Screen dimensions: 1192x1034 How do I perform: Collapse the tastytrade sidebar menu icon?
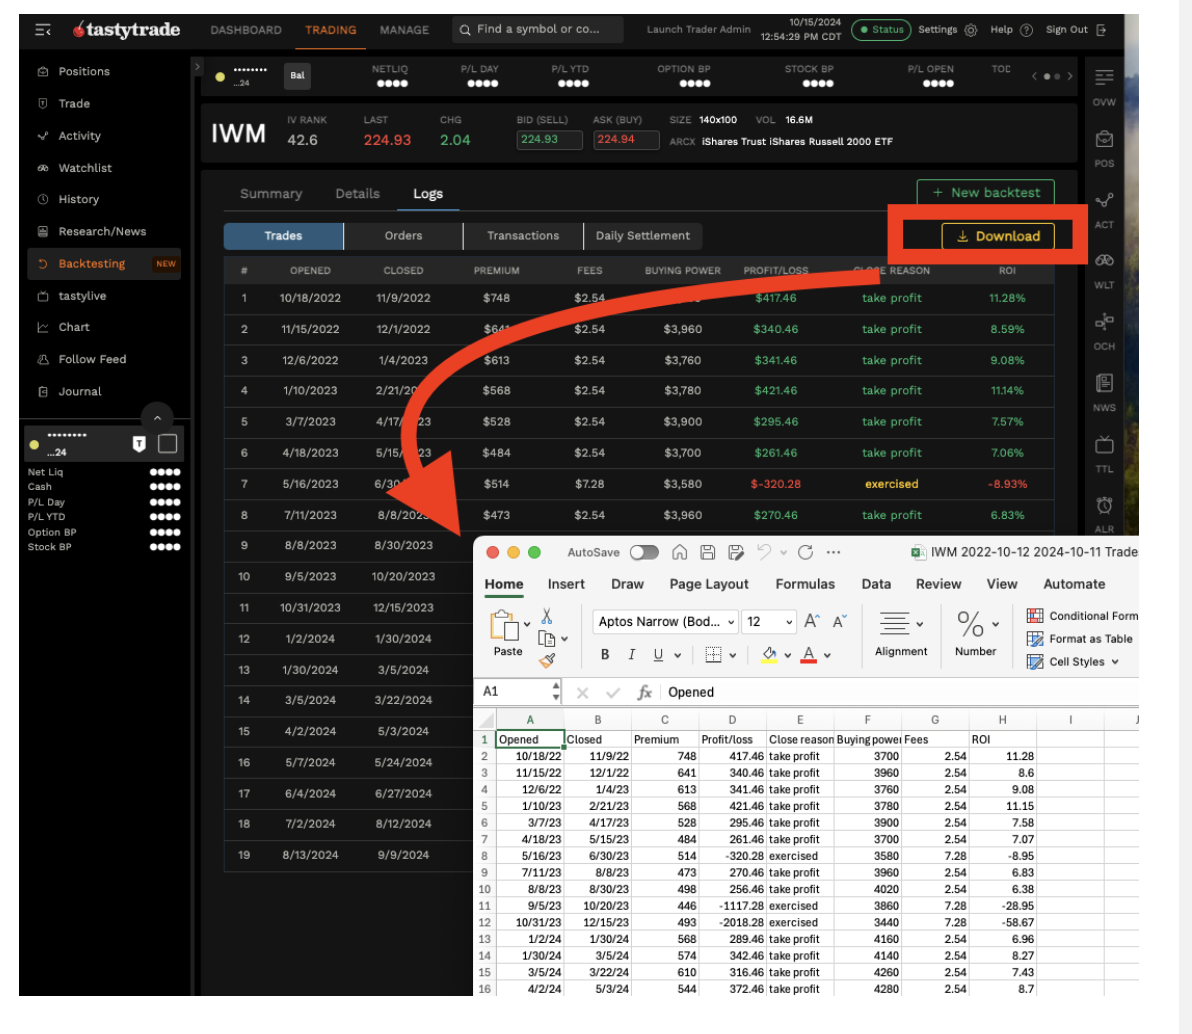43,30
